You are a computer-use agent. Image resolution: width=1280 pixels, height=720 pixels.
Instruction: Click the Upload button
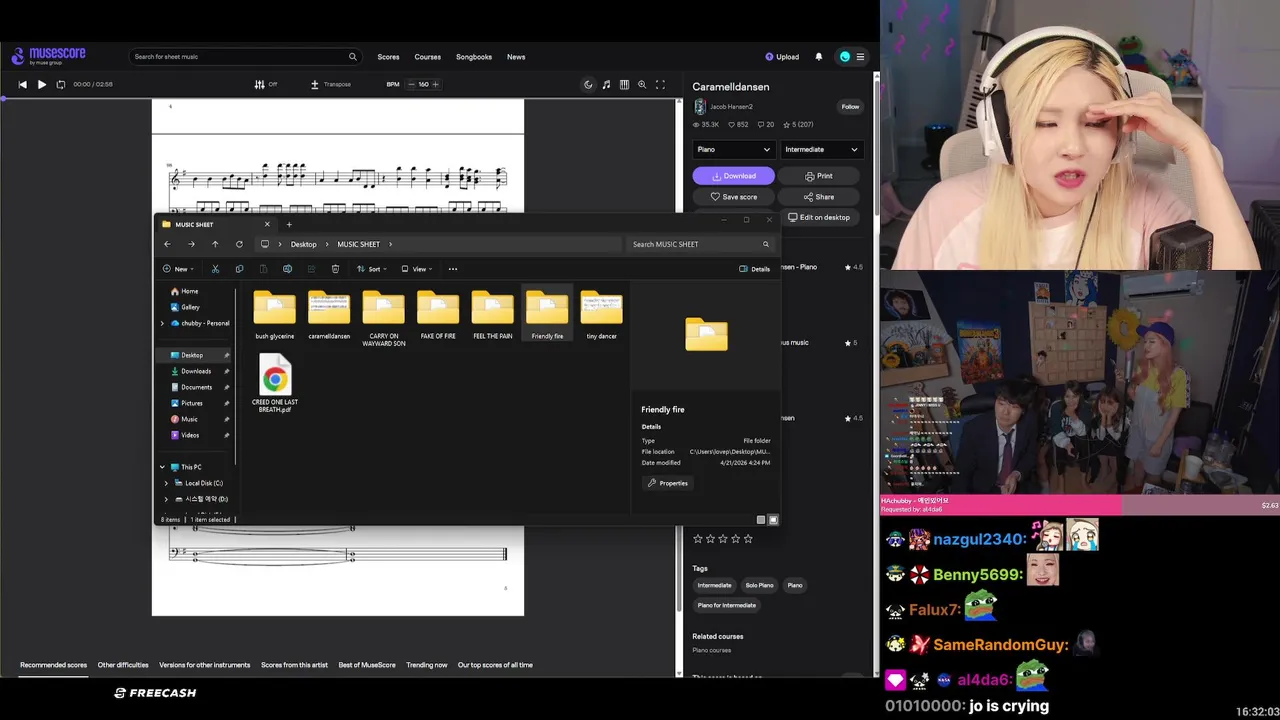(782, 57)
